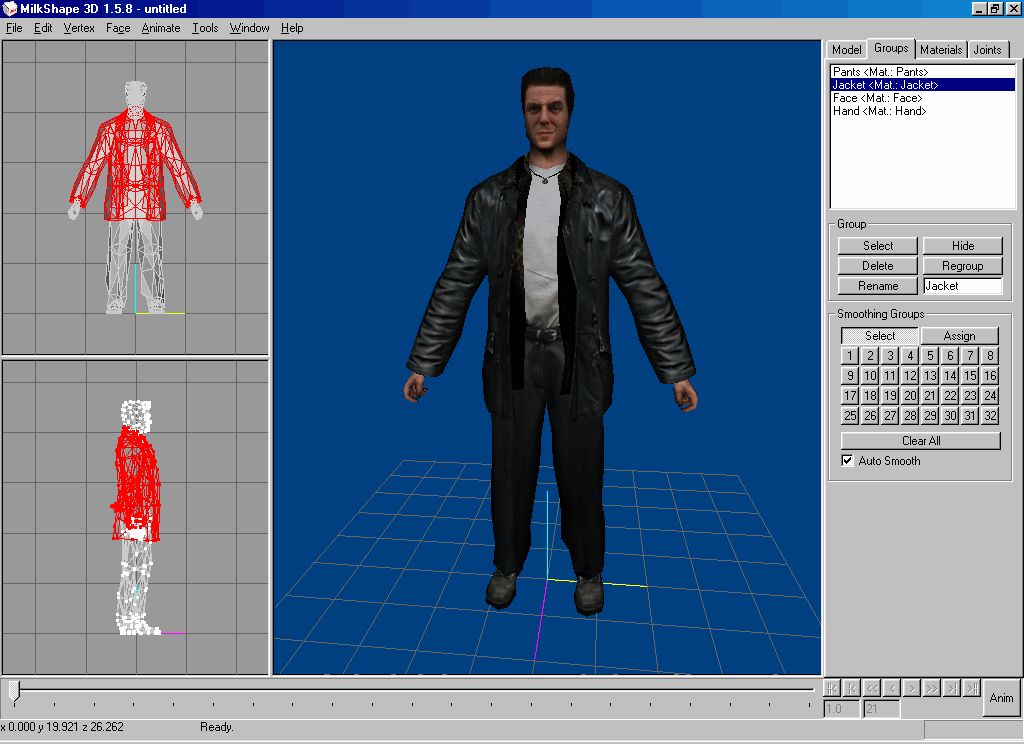The image size is (1024, 744).
Task: Click the current frame field showing 1.0
Action: [841, 709]
